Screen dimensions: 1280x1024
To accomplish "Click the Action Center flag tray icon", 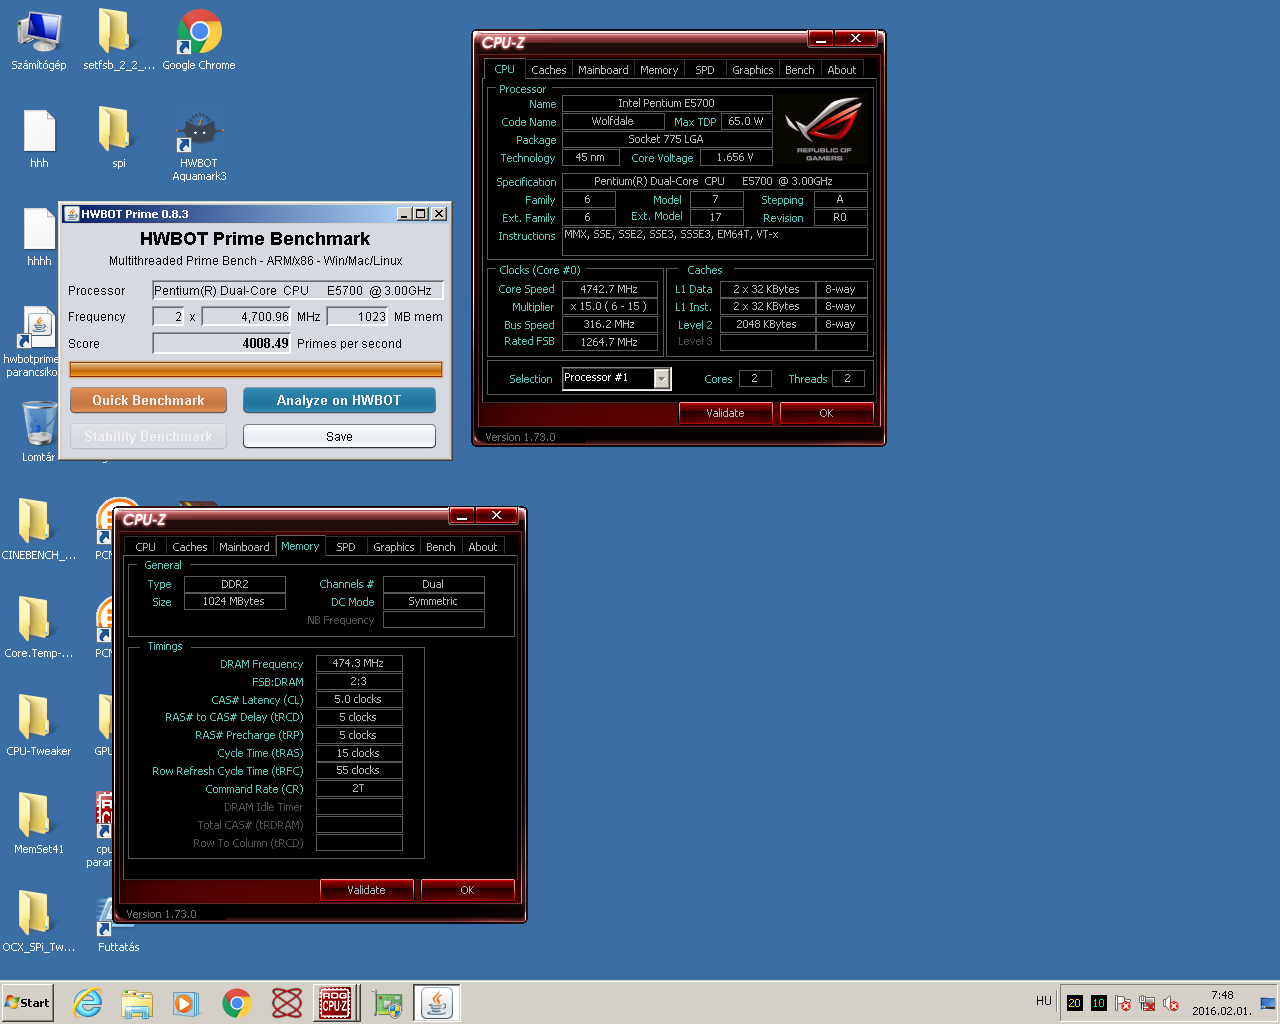I will 1123,1003.
